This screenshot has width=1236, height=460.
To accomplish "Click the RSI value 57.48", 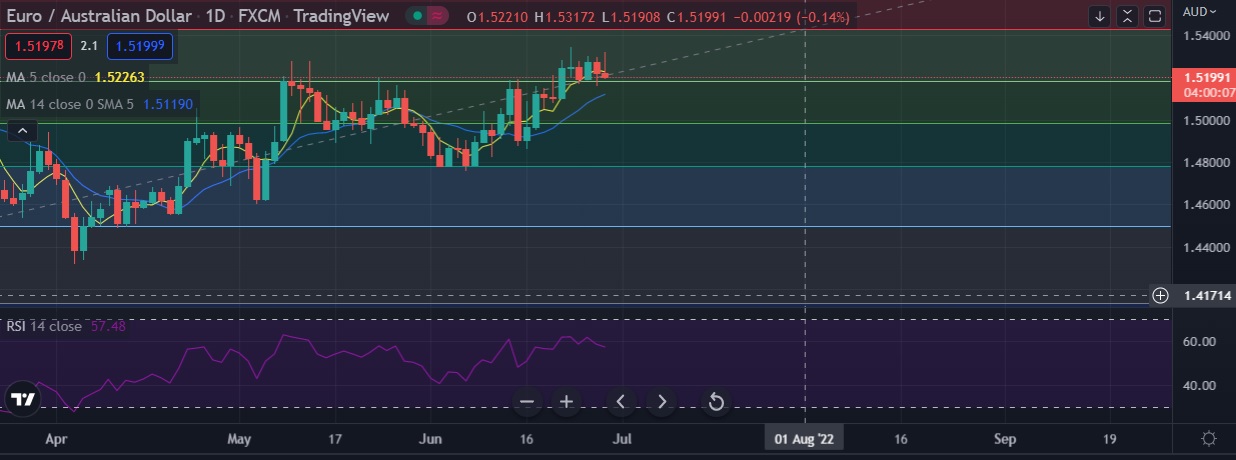I will 108,326.
